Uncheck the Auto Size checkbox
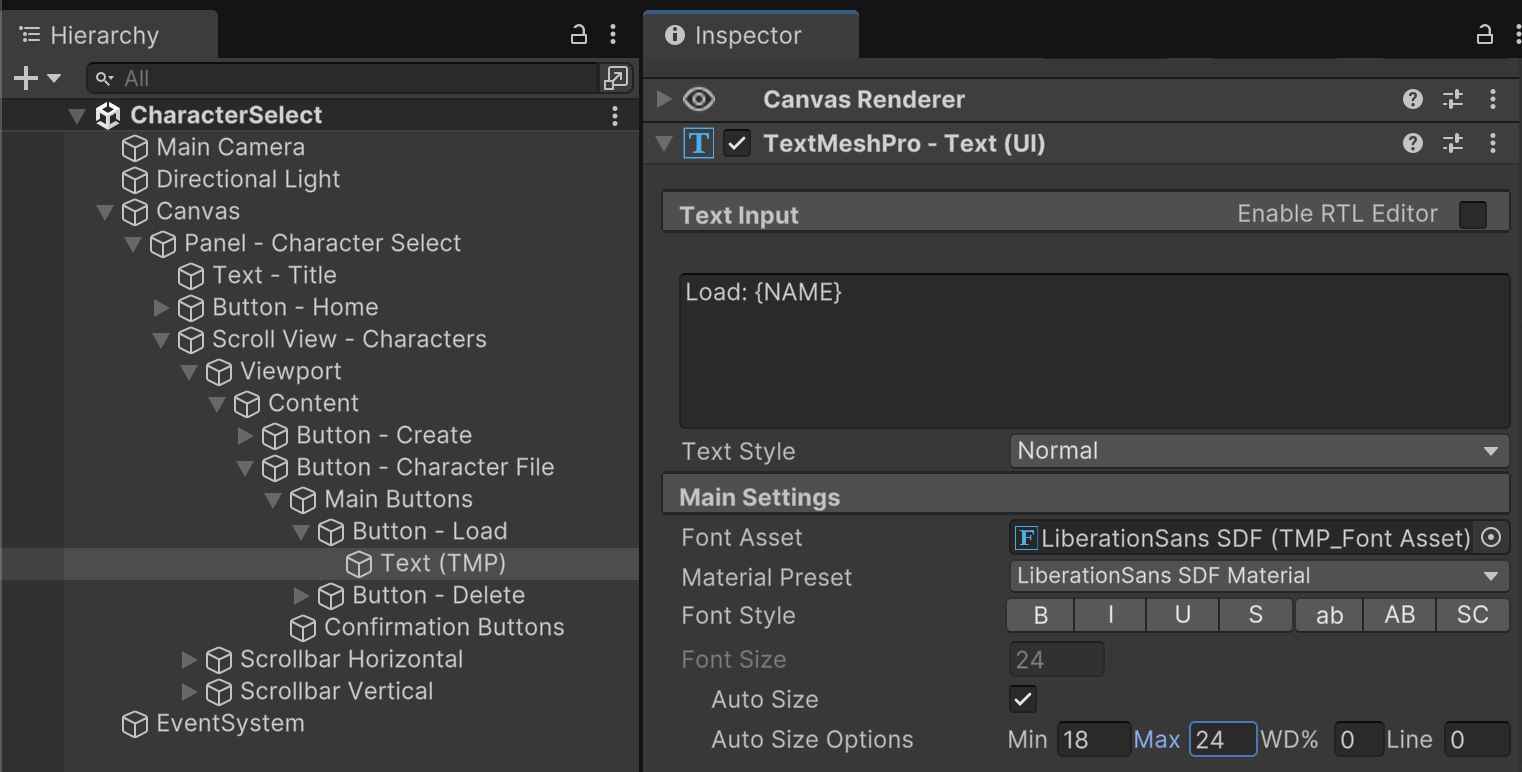This screenshot has width=1522, height=772. [x=1022, y=699]
